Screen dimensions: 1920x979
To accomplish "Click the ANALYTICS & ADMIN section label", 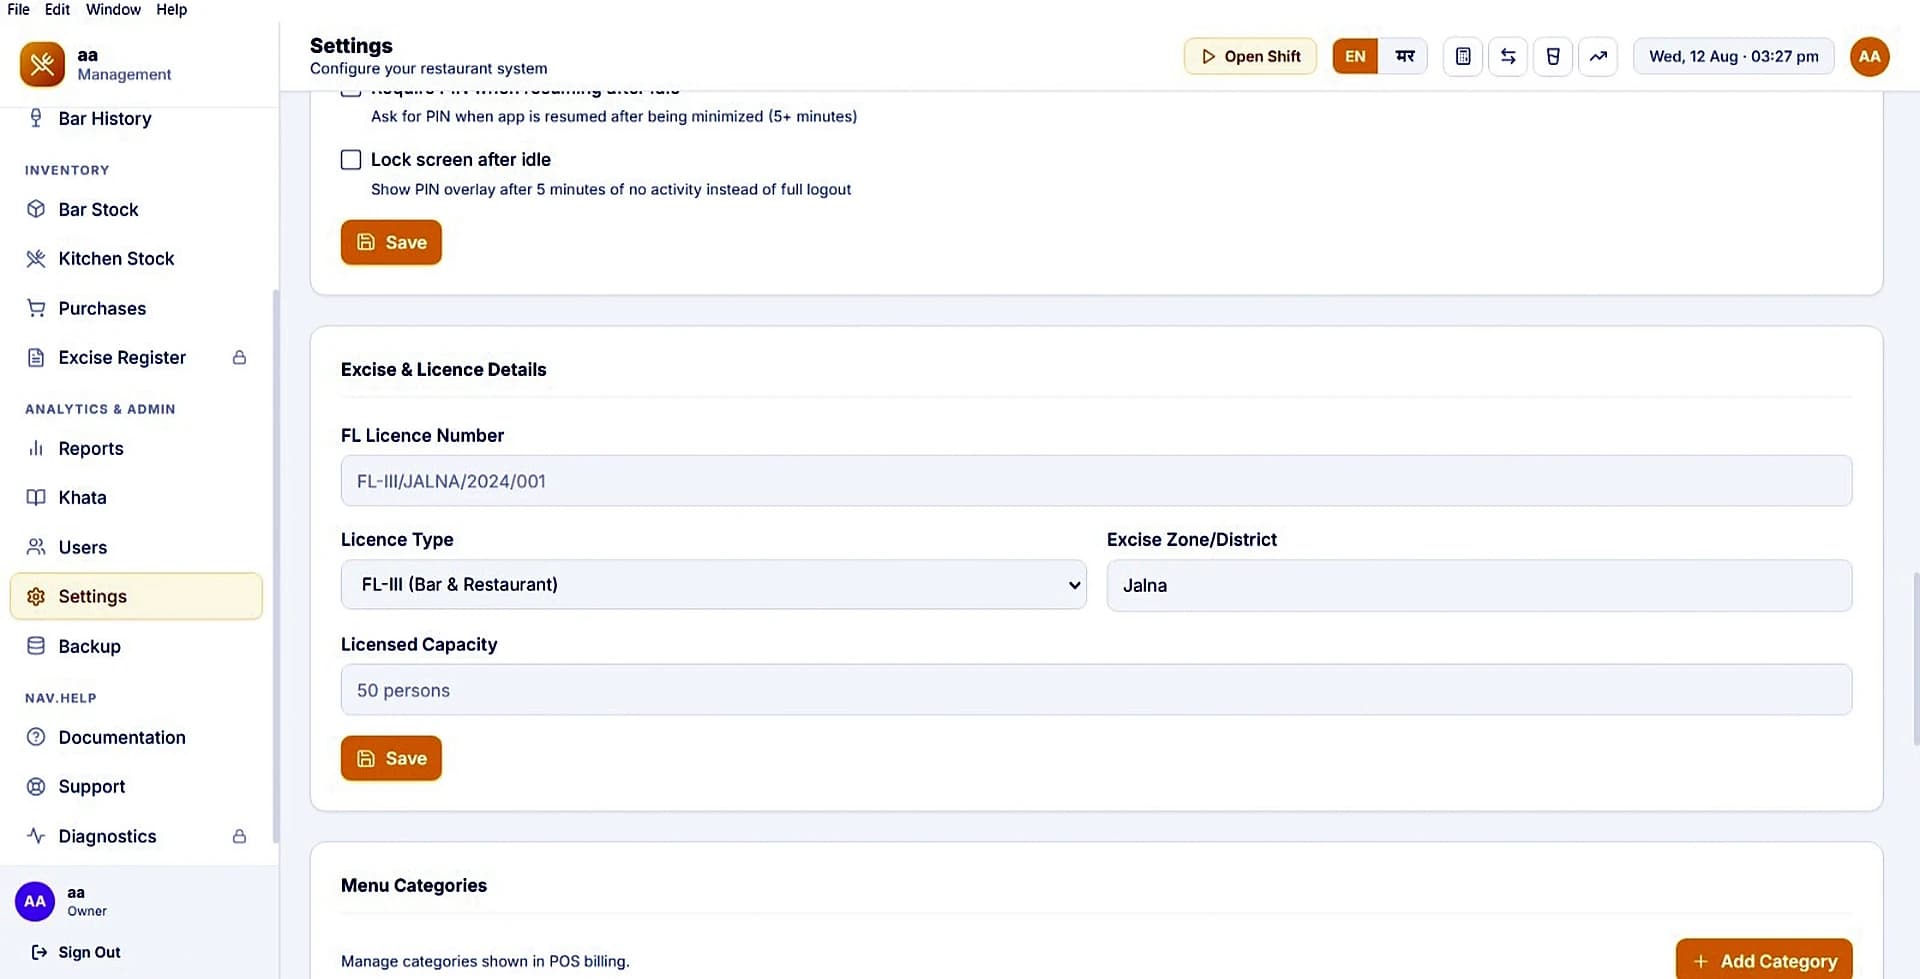I will coord(100,409).
